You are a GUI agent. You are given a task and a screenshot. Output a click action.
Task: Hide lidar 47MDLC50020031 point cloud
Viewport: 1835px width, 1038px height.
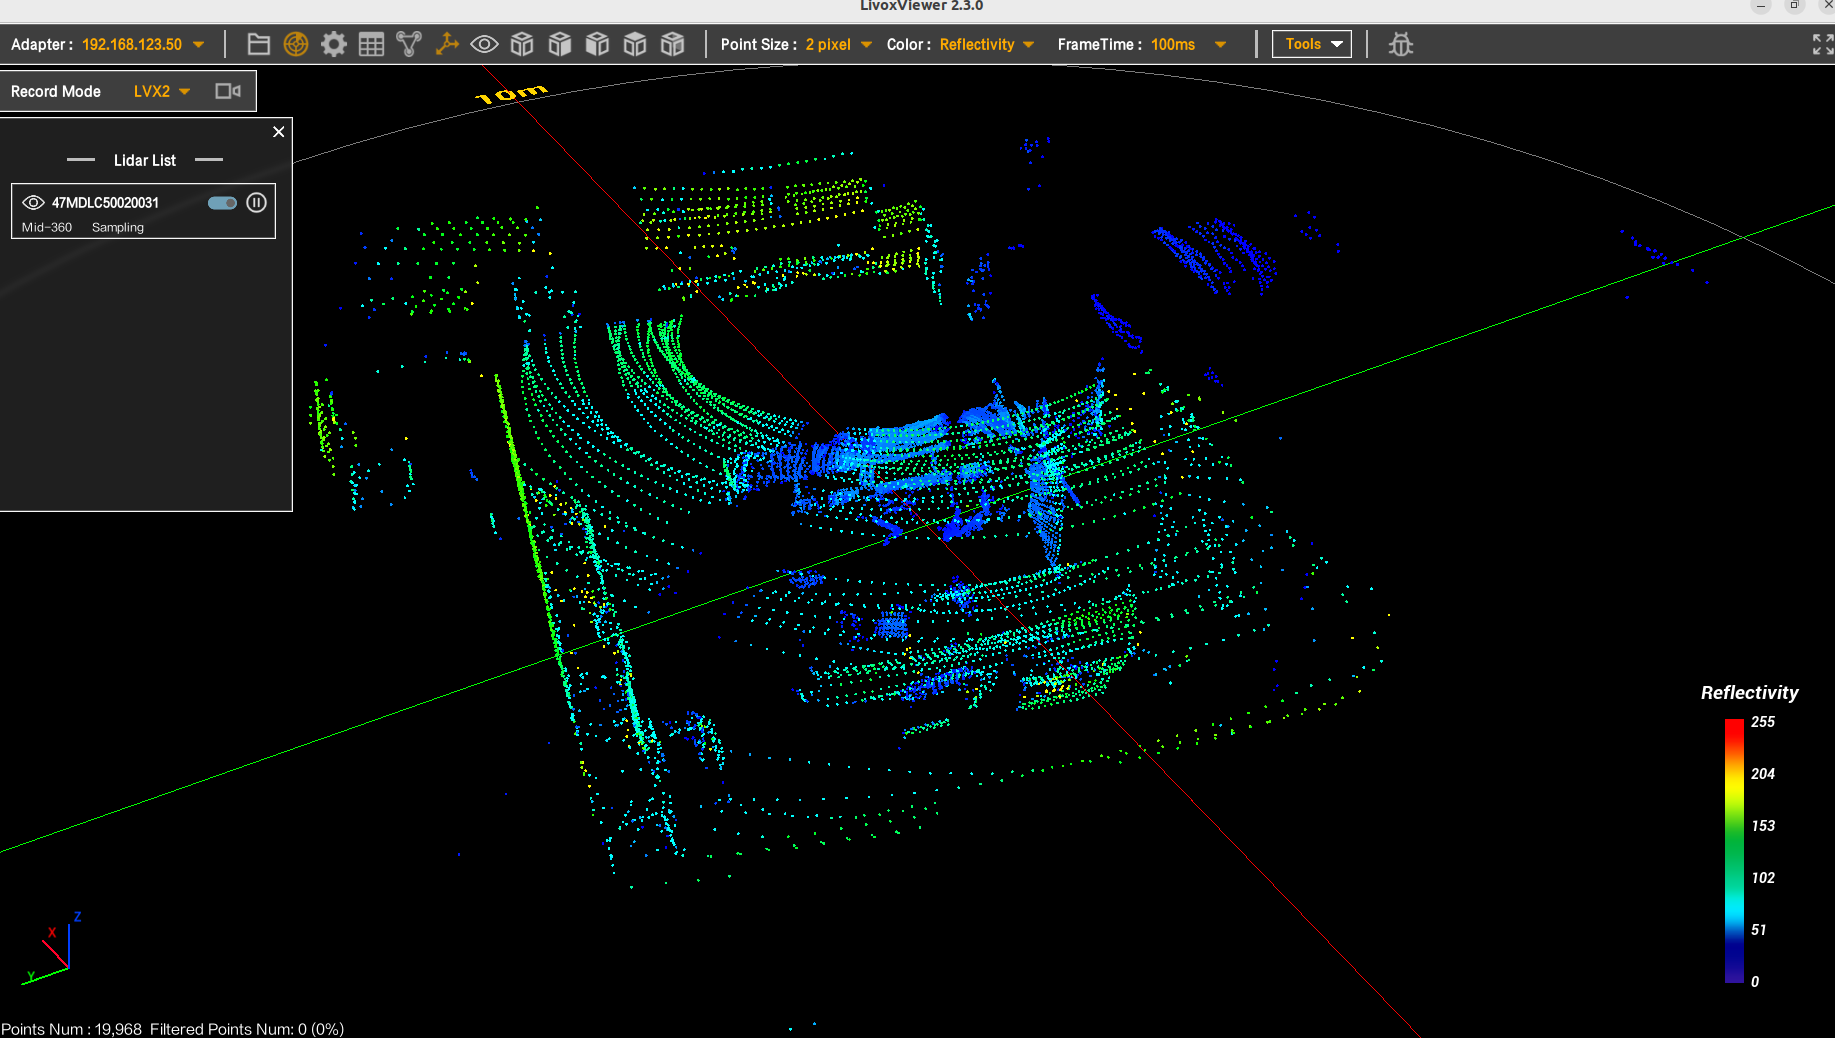[x=33, y=203]
